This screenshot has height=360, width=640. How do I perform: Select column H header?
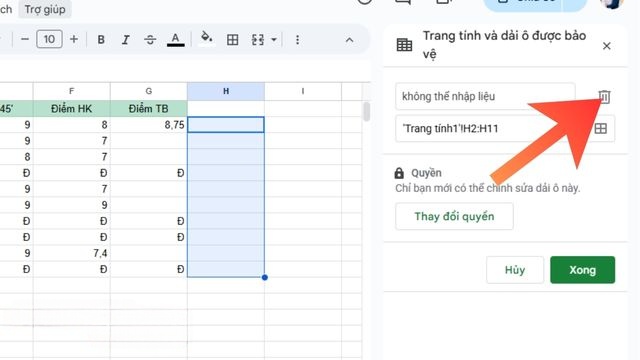coord(226,91)
